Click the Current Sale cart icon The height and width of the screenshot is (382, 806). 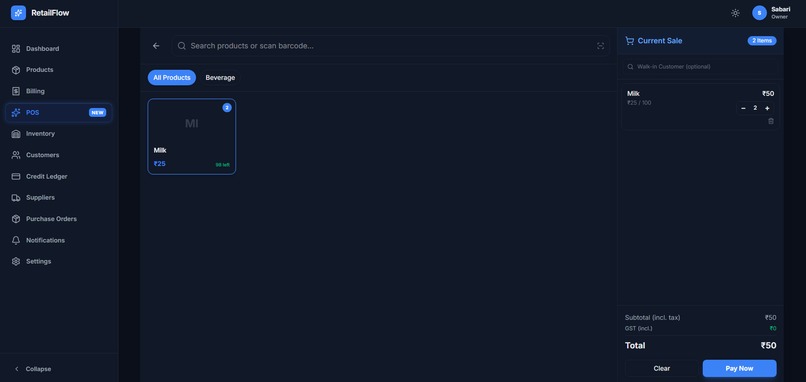coord(629,41)
